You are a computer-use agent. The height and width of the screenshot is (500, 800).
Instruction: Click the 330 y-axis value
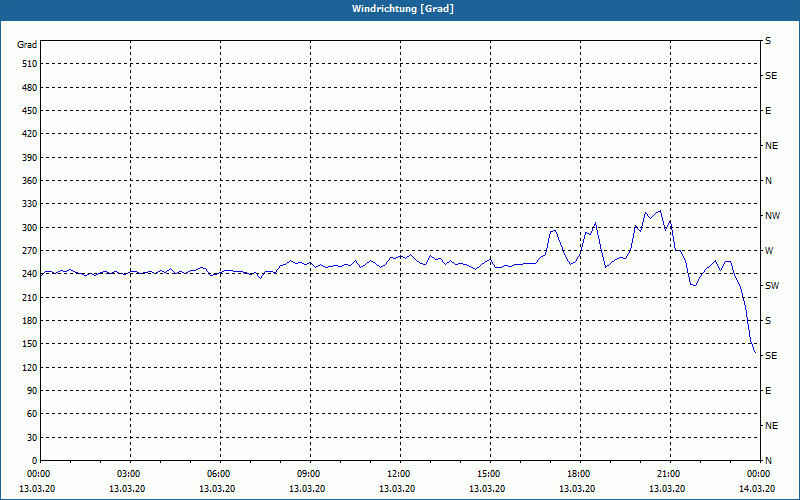coord(30,204)
